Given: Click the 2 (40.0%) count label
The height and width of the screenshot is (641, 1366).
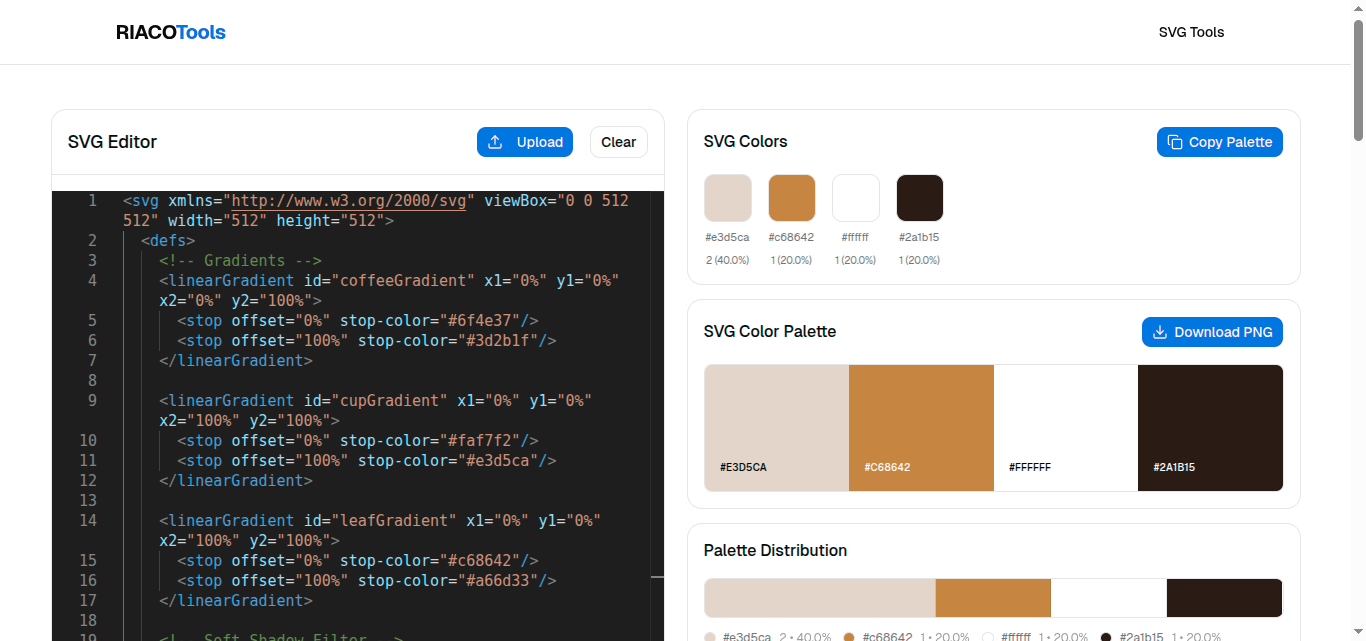Looking at the screenshot, I should (x=727, y=260).
